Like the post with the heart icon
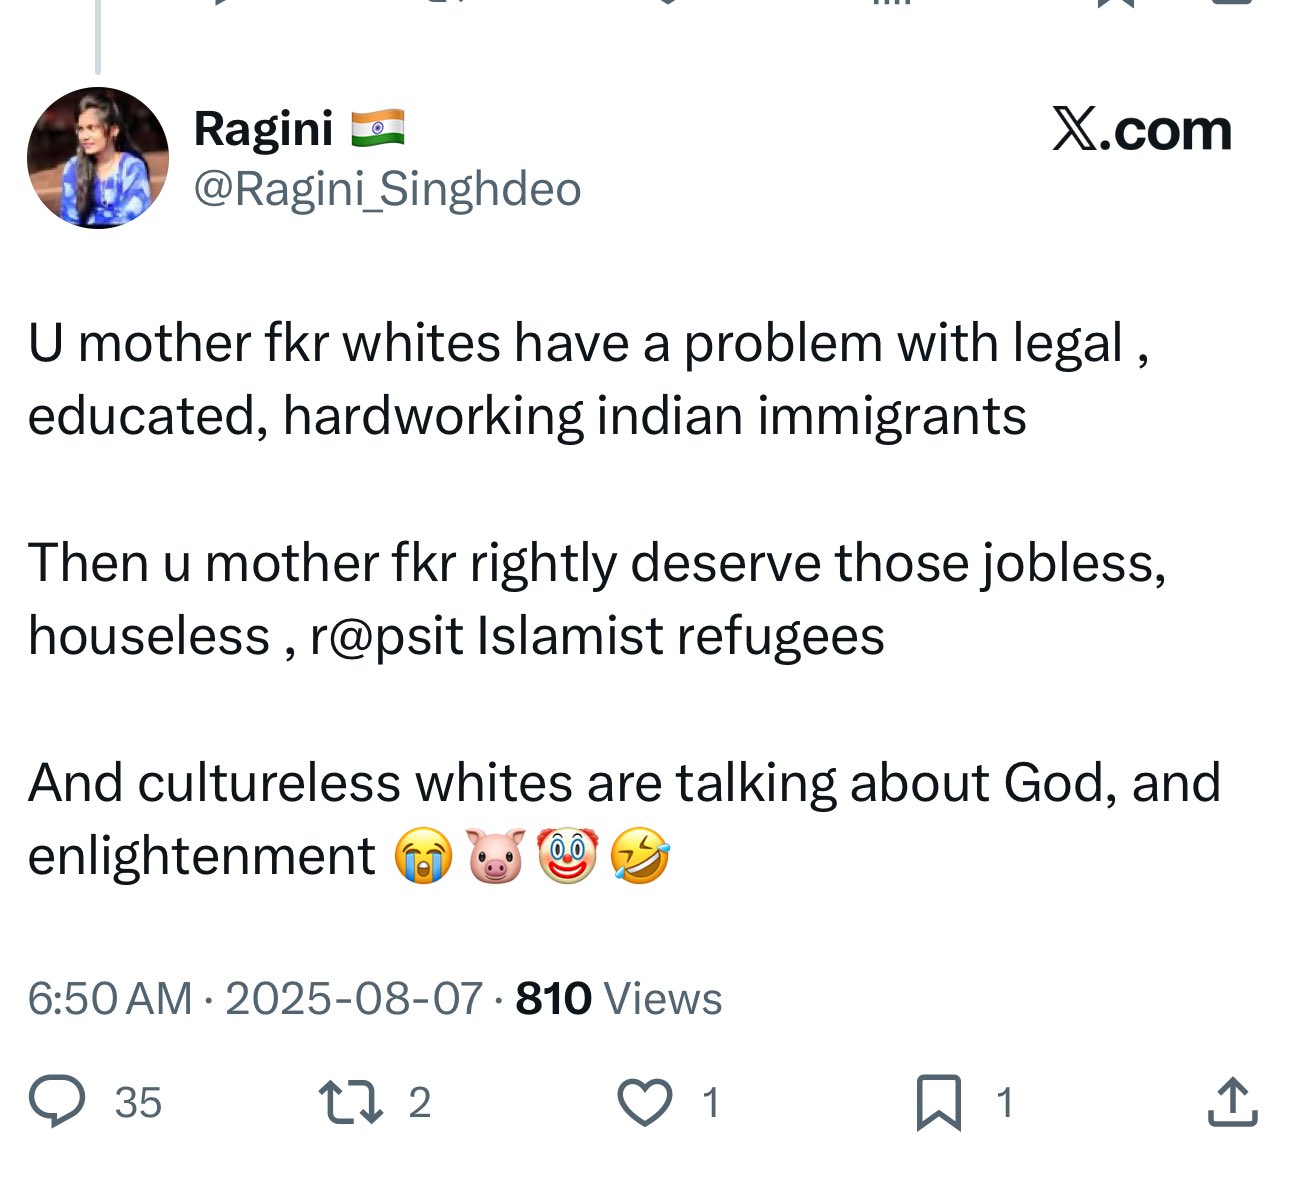Image resolution: width=1290 pixels, height=1178 pixels. [x=645, y=1102]
